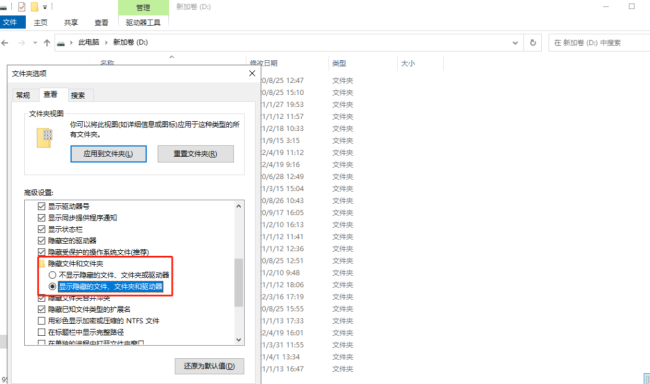The width and height of the screenshot is (650, 384).
Task: Click 文件夹 type in the 12:47 row
Action: tap(342, 80)
